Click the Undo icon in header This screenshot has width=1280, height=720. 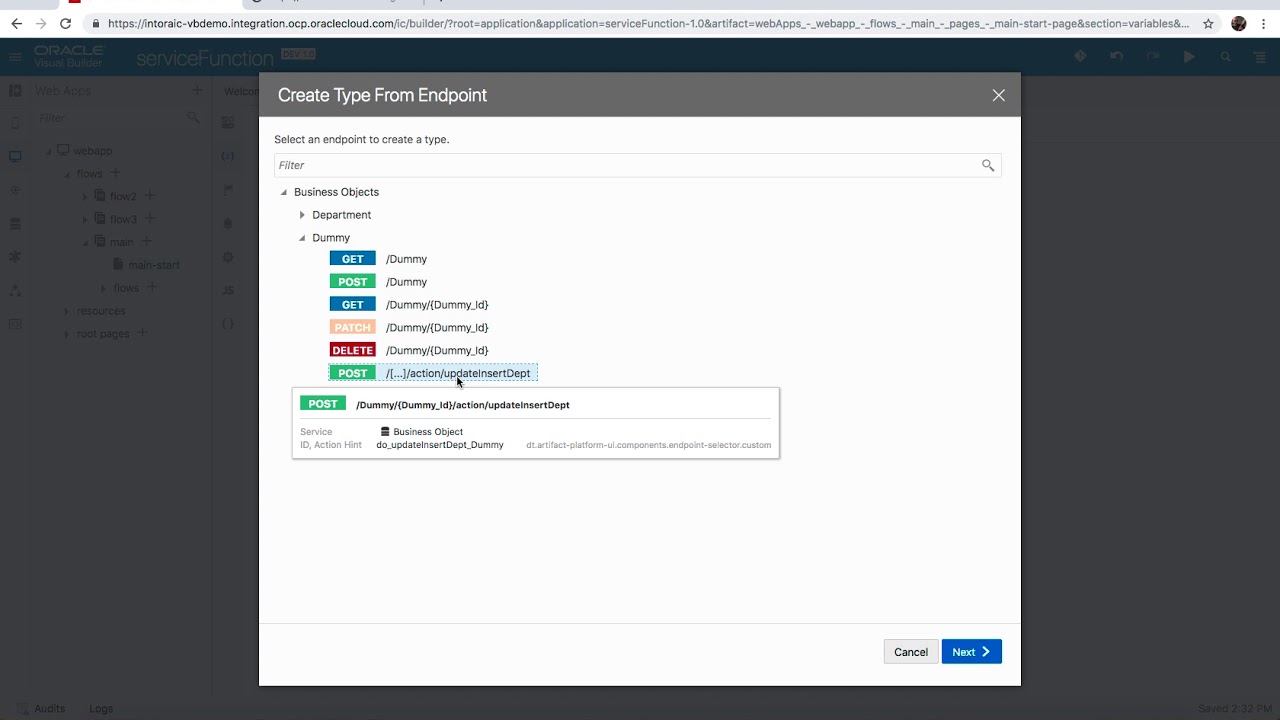click(1116, 57)
